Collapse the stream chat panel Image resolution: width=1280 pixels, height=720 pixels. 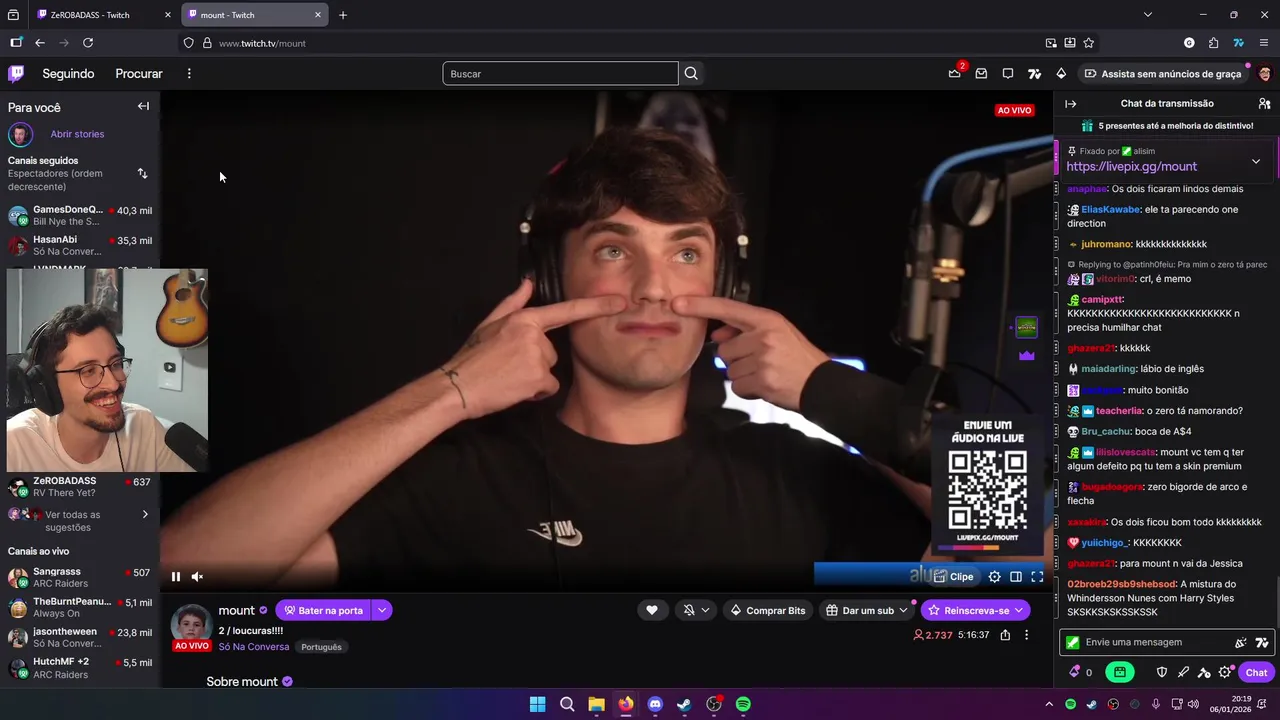point(1071,103)
